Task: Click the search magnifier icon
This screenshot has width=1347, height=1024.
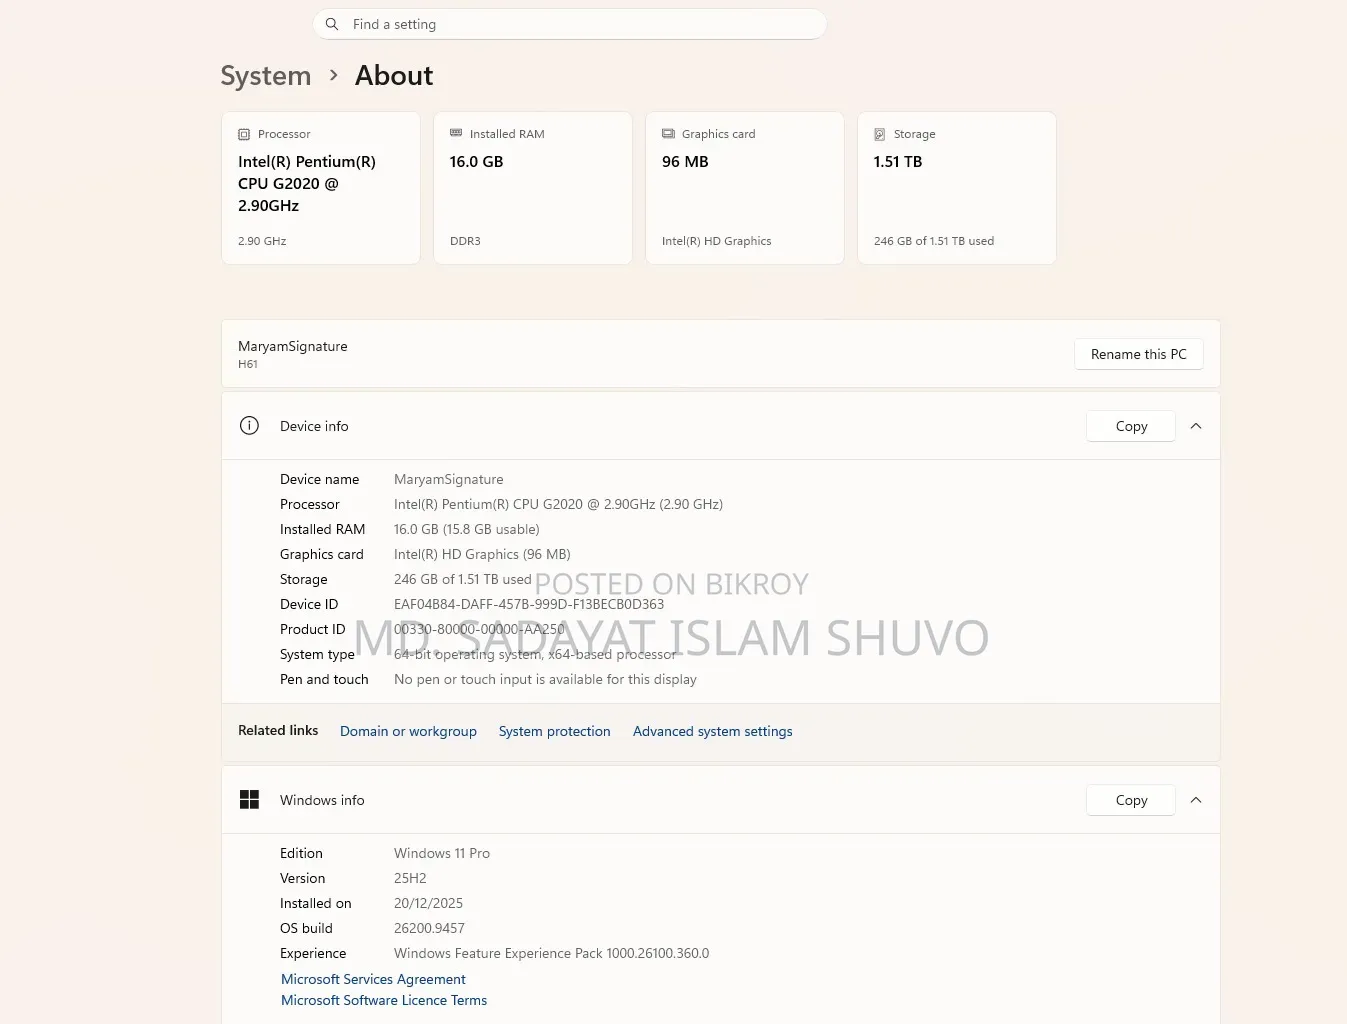Action: coord(332,24)
